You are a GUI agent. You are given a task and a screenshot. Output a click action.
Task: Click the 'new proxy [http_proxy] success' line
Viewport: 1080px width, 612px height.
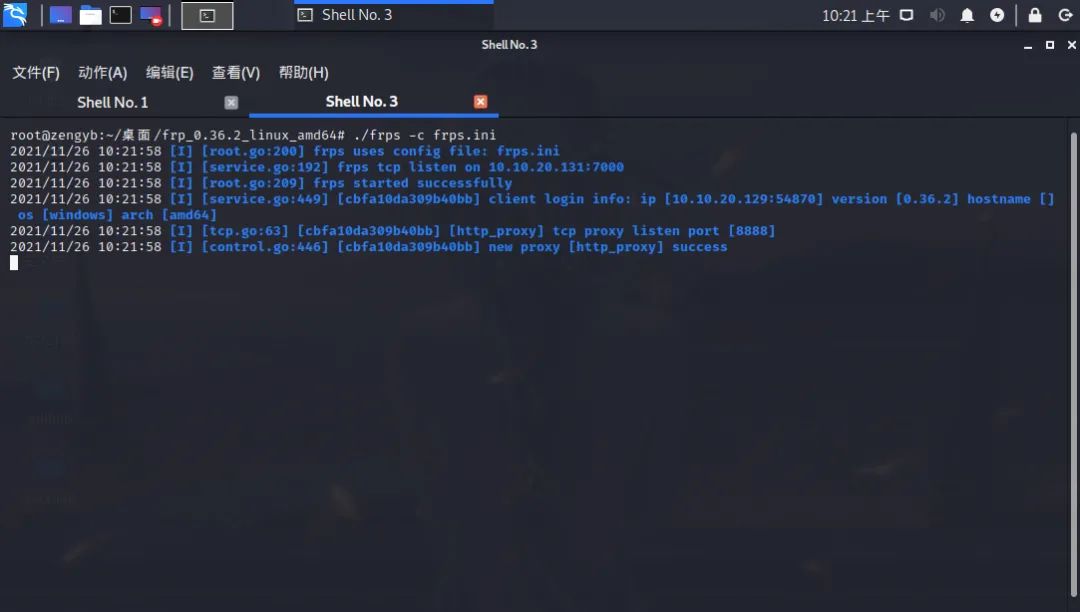click(368, 246)
